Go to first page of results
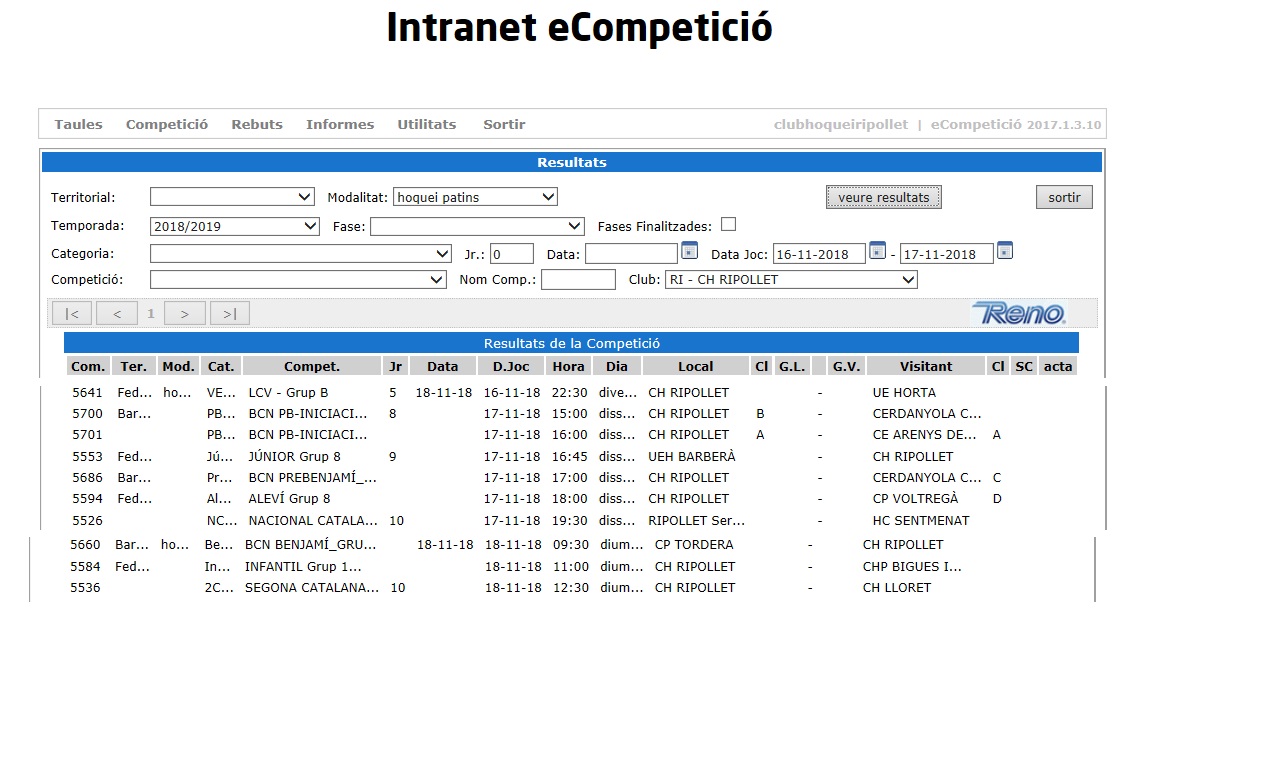Viewport: 1265px width, 763px height. [72, 313]
